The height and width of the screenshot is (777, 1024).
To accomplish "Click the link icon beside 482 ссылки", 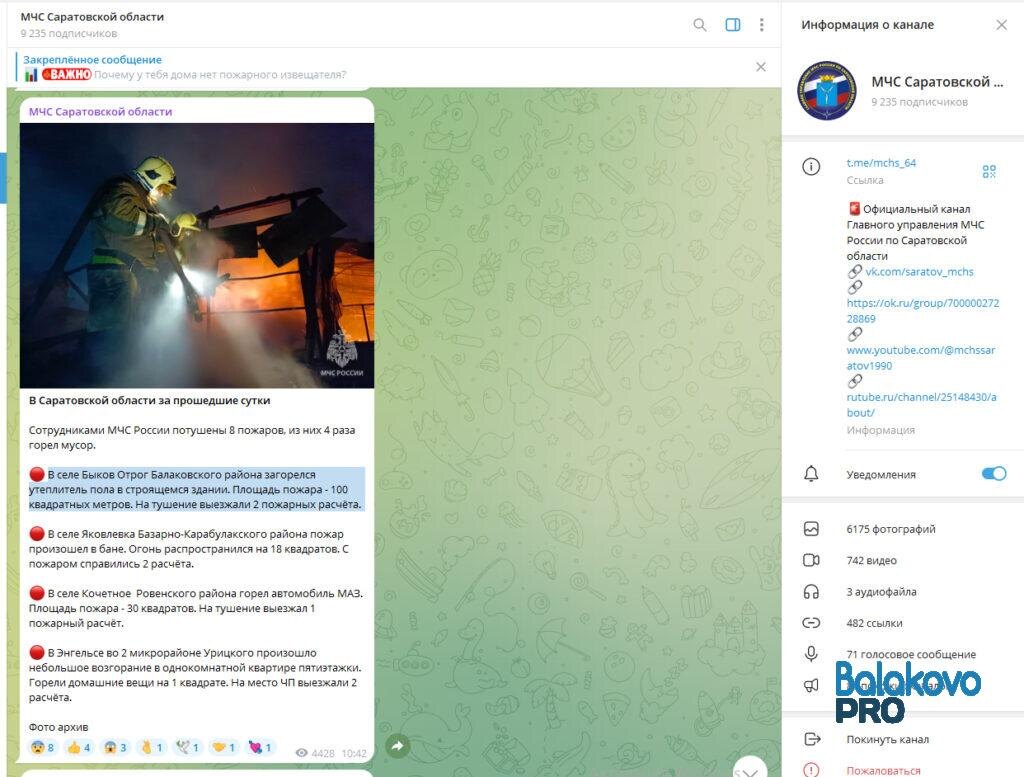I will tap(811, 623).
